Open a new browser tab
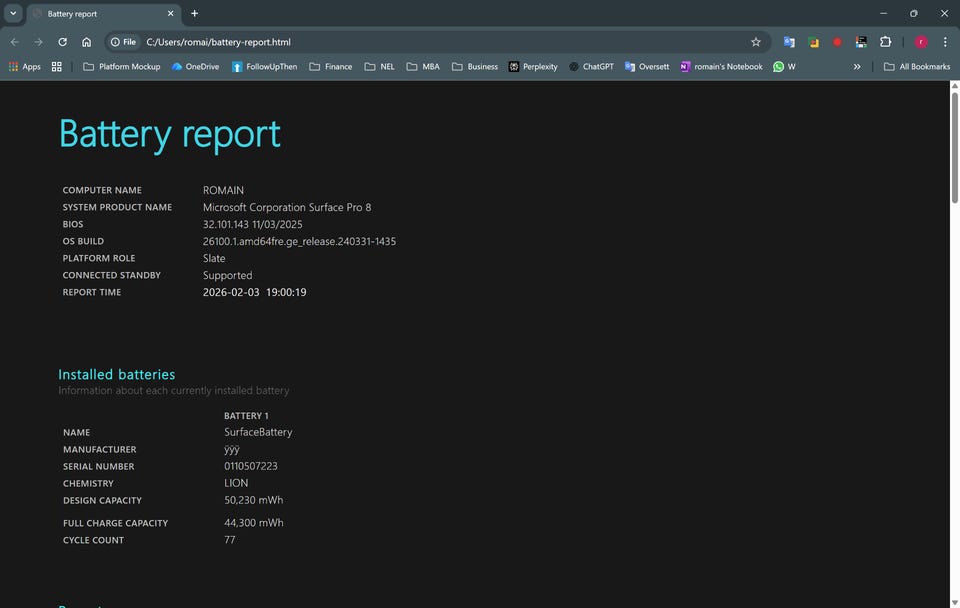The width and height of the screenshot is (960, 608). (x=194, y=14)
